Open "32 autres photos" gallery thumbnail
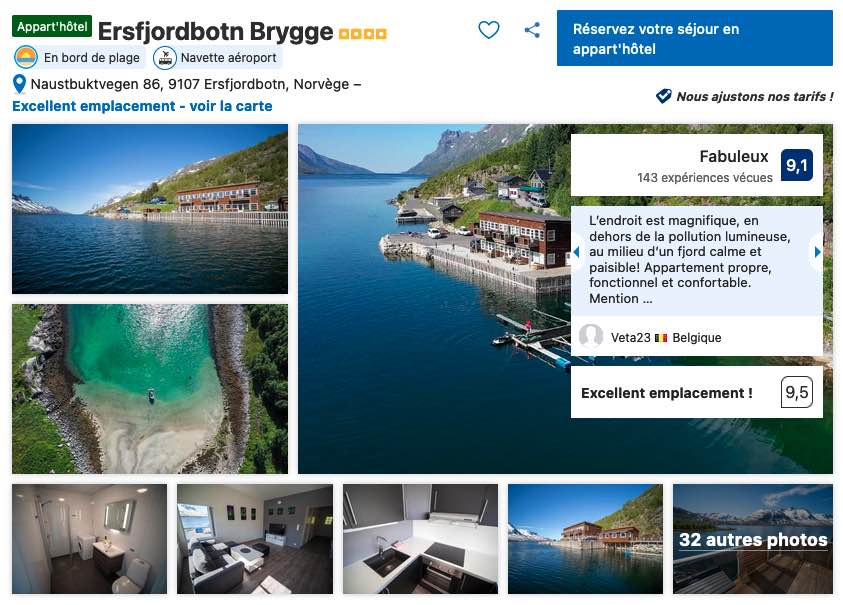Viewport: 843px width, 605px height. (x=753, y=539)
